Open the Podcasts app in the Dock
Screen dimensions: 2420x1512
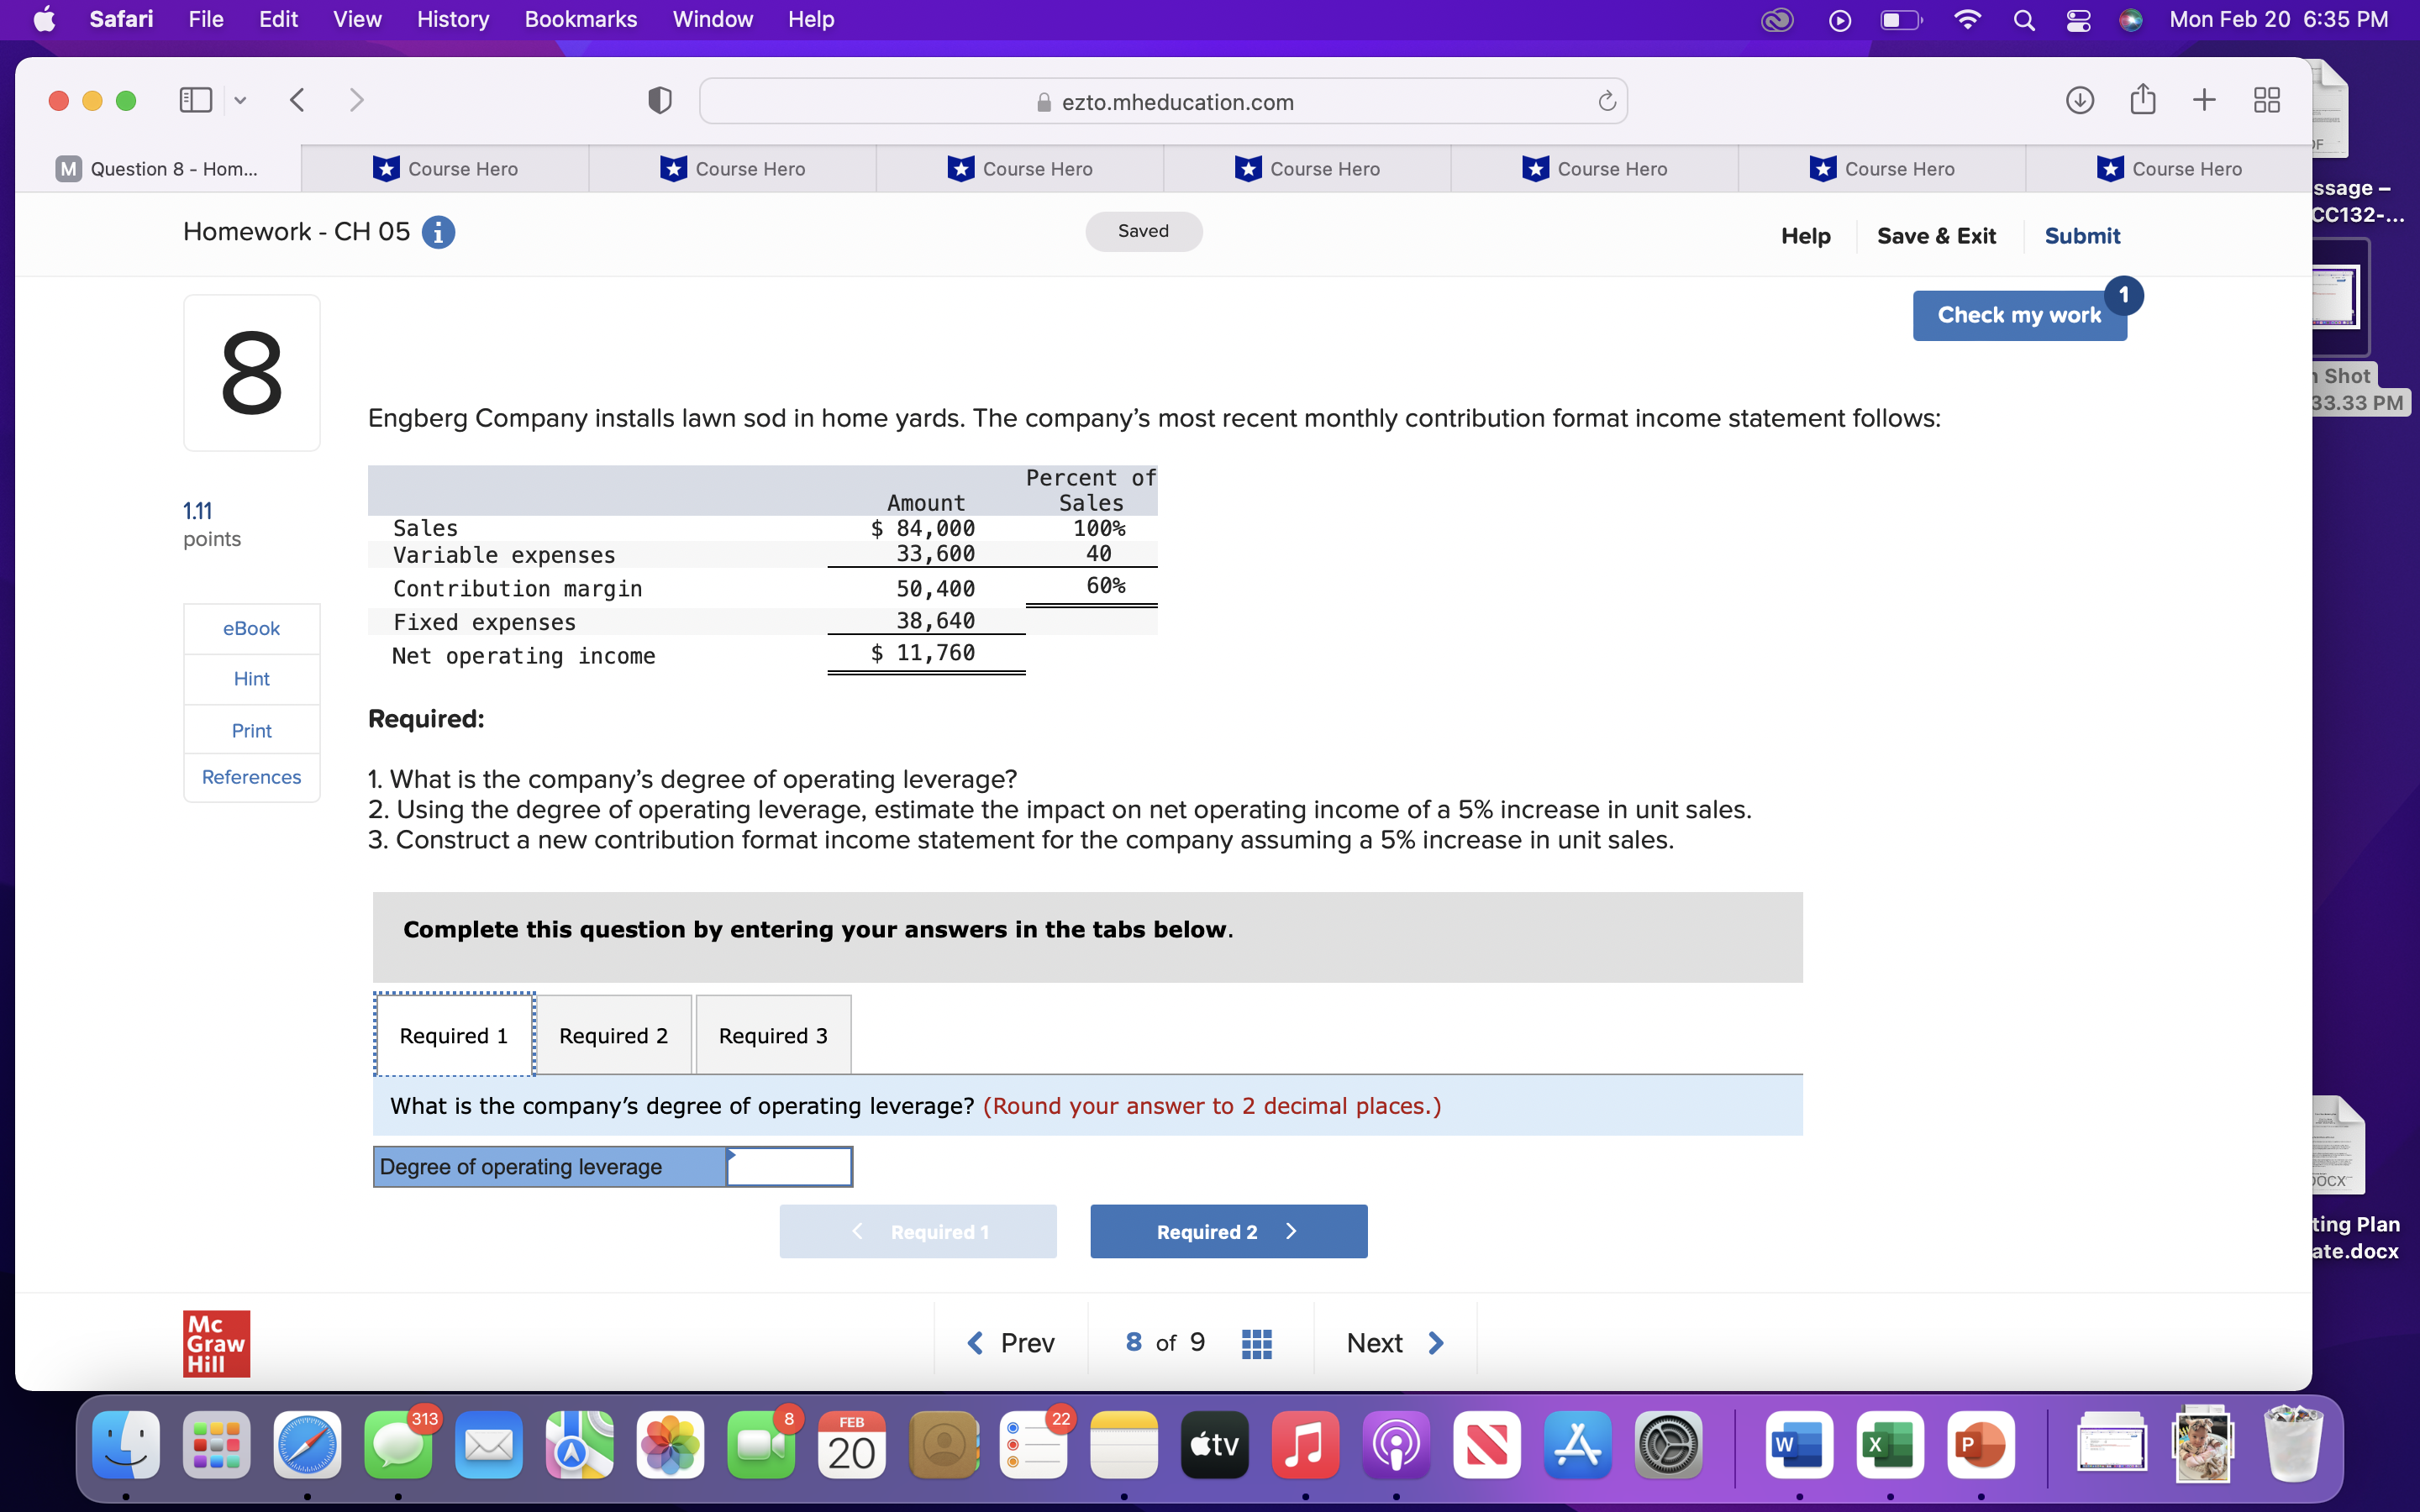click(x=1395, y=1444)
